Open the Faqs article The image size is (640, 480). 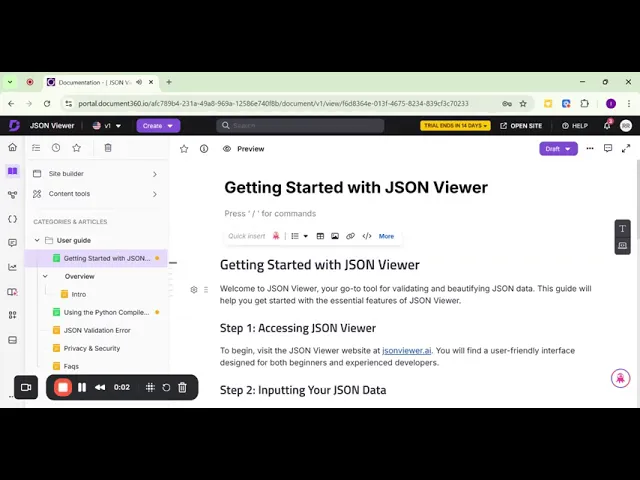(71, 366)
